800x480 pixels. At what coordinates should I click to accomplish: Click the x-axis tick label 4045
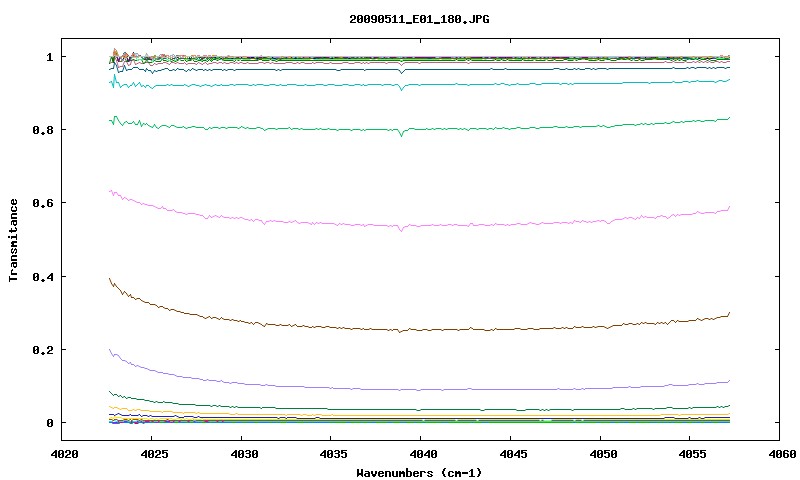513,454
